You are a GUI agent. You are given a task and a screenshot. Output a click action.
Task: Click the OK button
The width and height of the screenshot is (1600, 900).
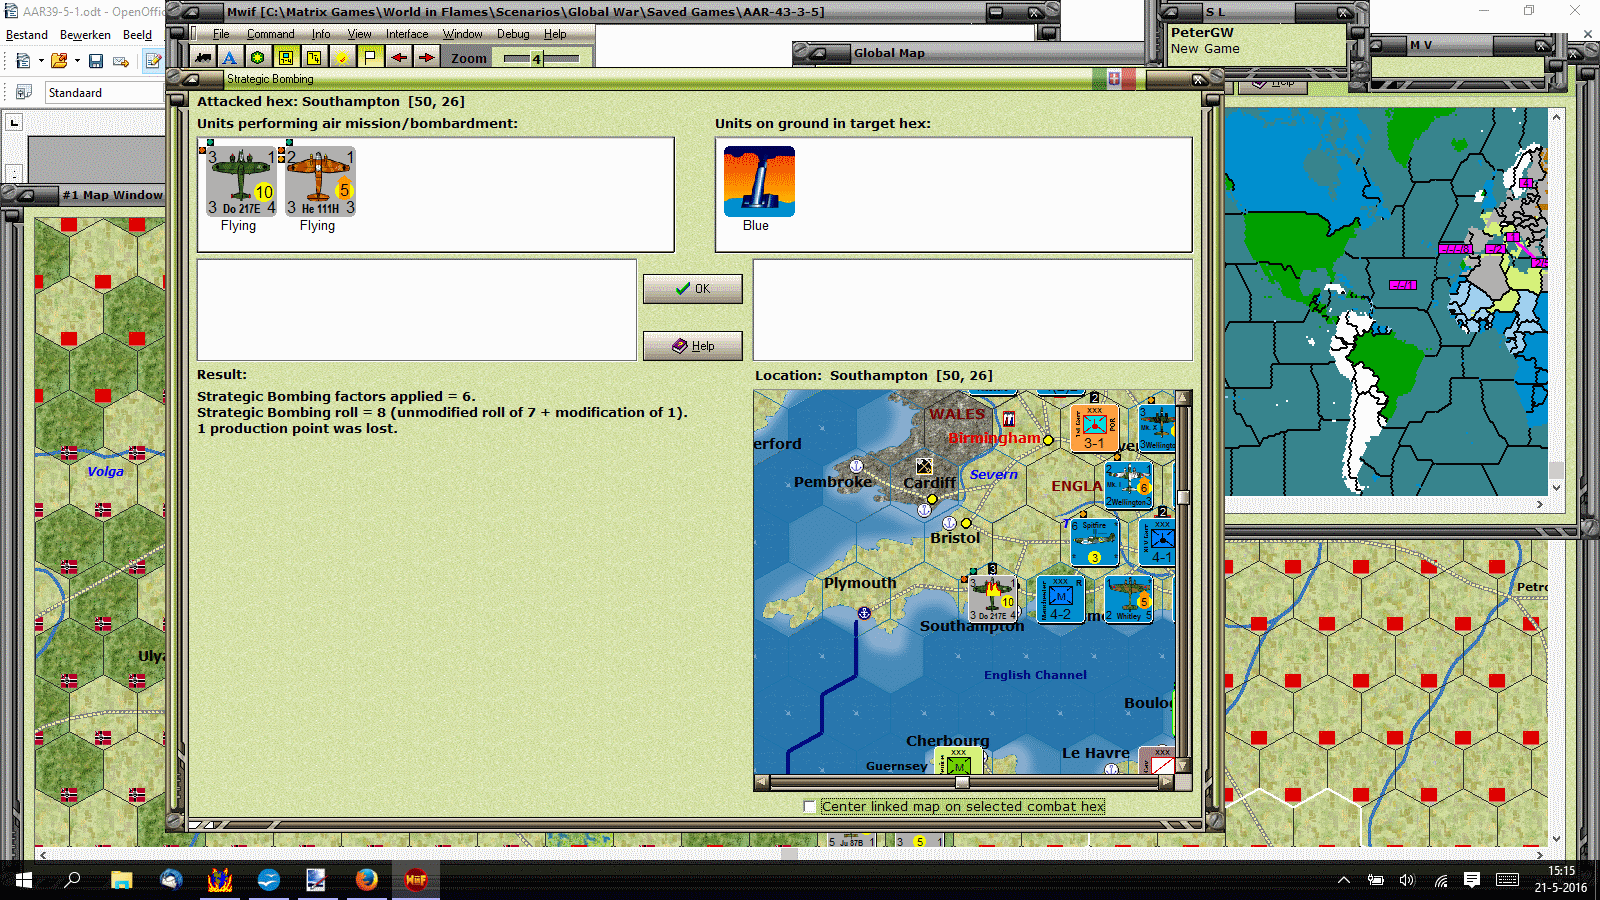[x=692, y=288]
